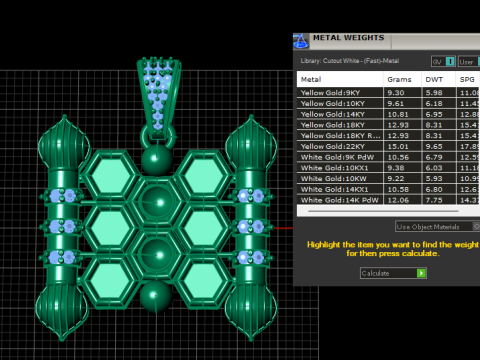Select the White Gold:10KW row
Viewport: 480px width, 360px height.
click(388, 178)
